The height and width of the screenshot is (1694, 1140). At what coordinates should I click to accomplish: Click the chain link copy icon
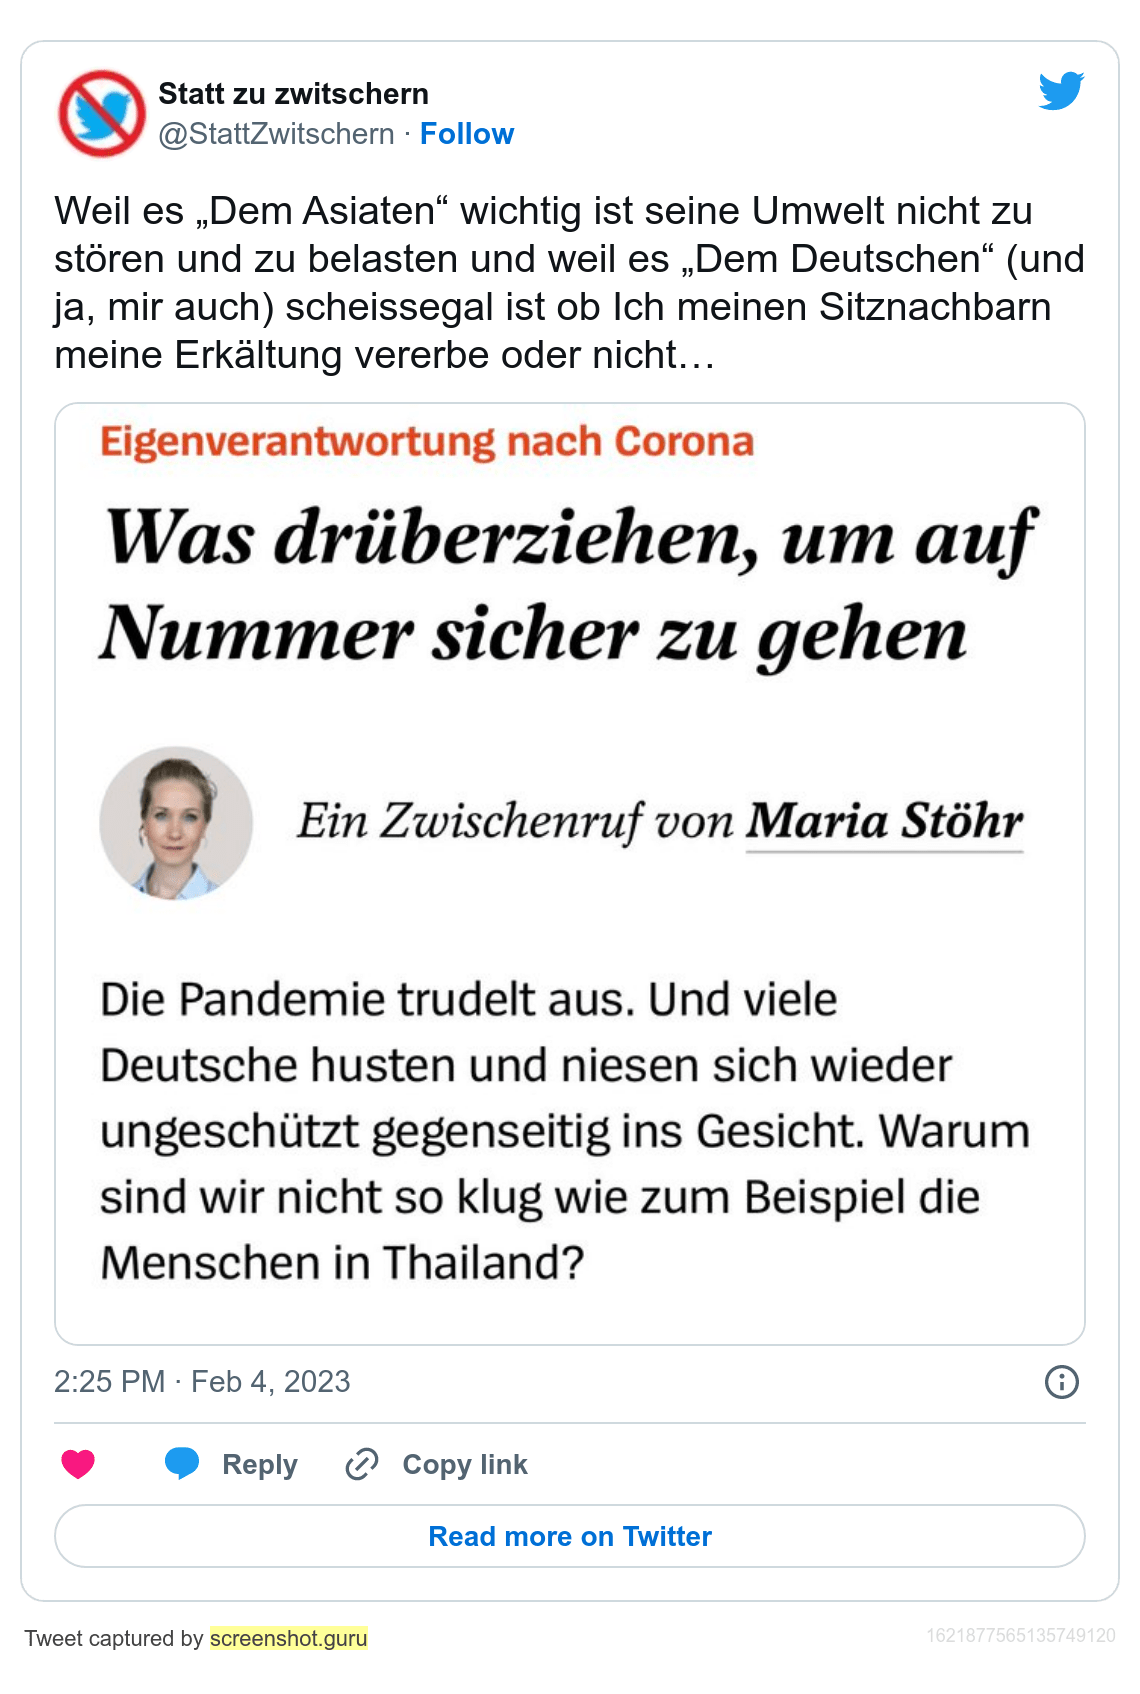click(x=361, y=1464)
